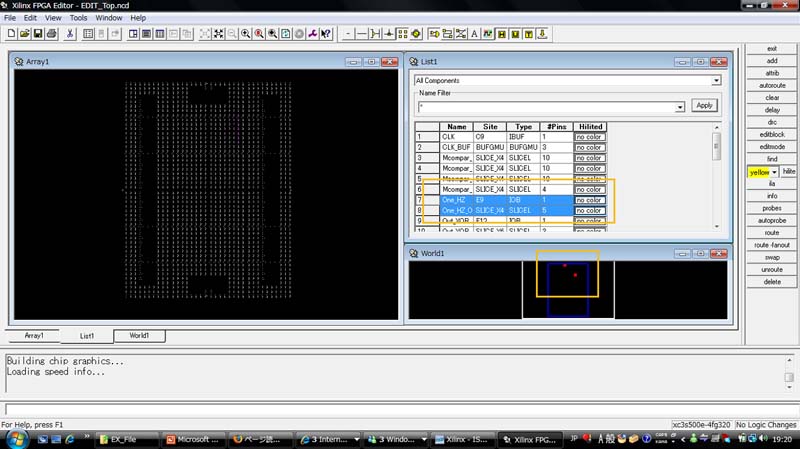The image size is (800, 449).
Task: Open the EX_File taskbar item
Action: click(126, 439)
